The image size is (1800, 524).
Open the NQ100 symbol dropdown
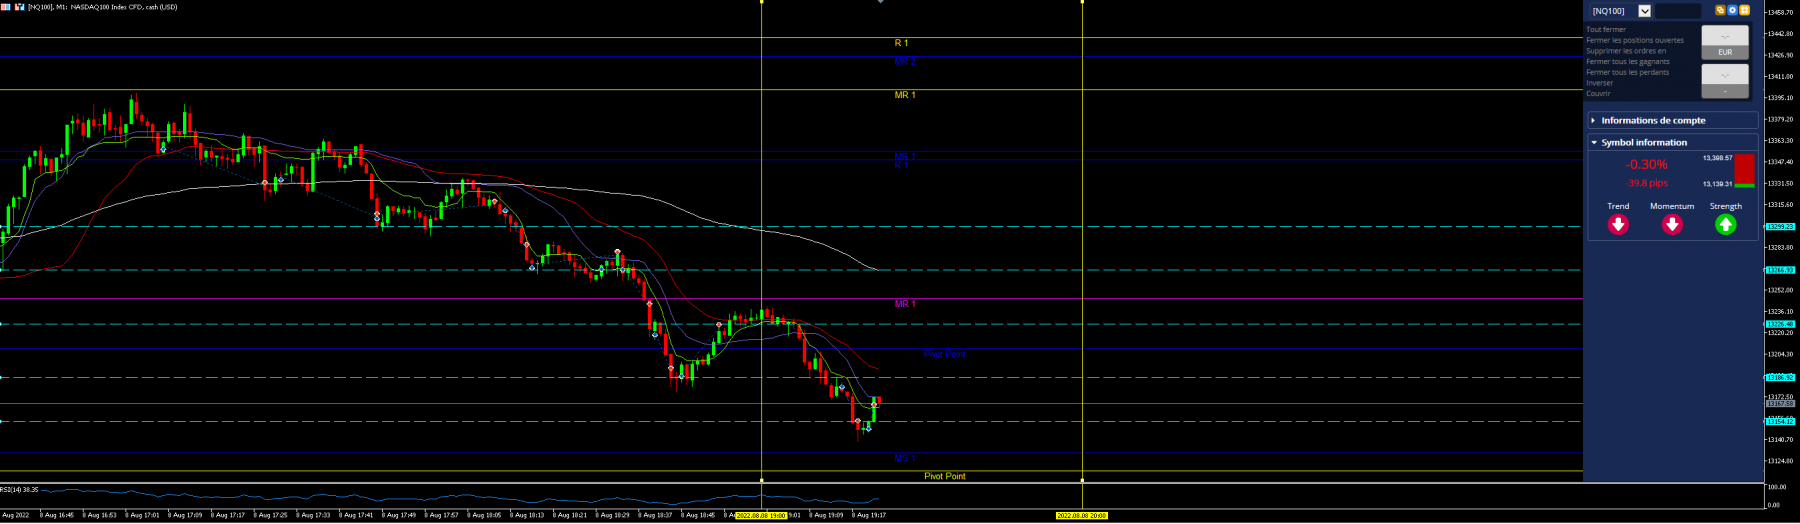click(1644, 11)
